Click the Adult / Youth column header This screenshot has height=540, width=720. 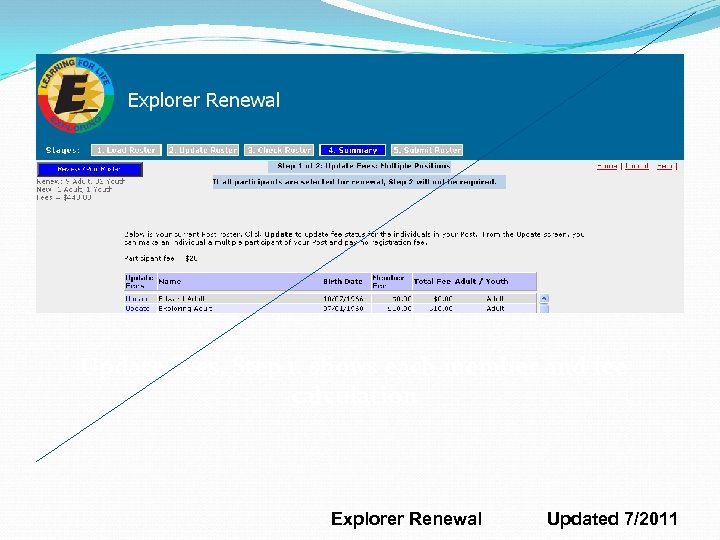click(x=481, y=281)
